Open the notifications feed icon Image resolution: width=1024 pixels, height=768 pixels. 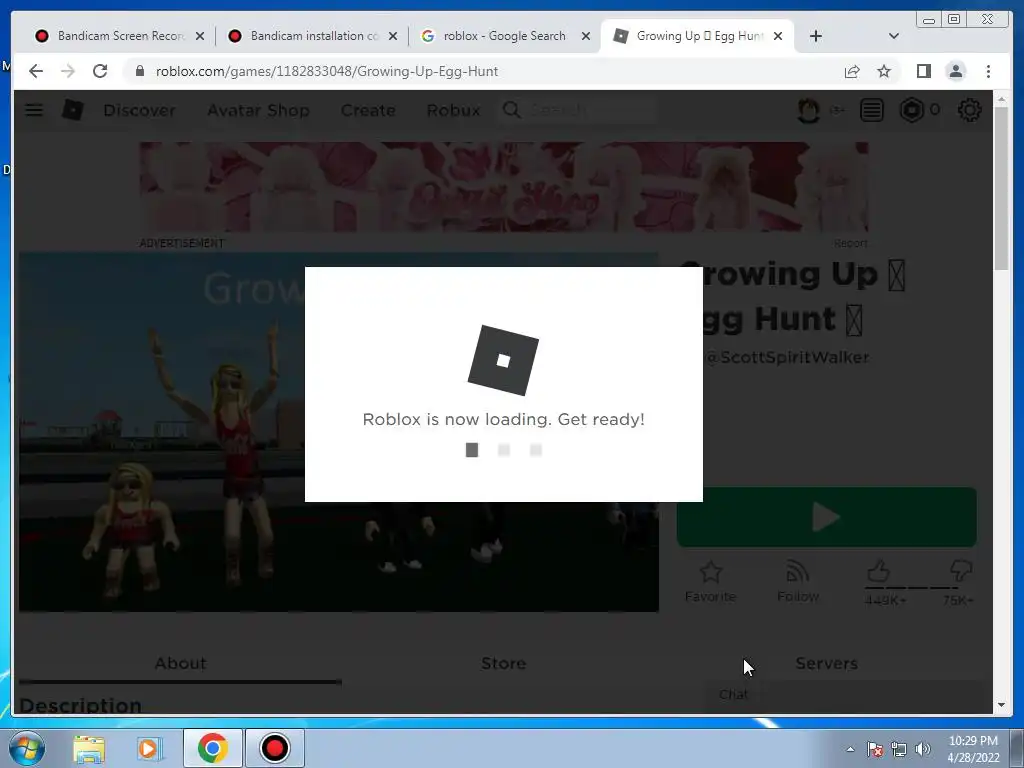click(x=871, y=110)
